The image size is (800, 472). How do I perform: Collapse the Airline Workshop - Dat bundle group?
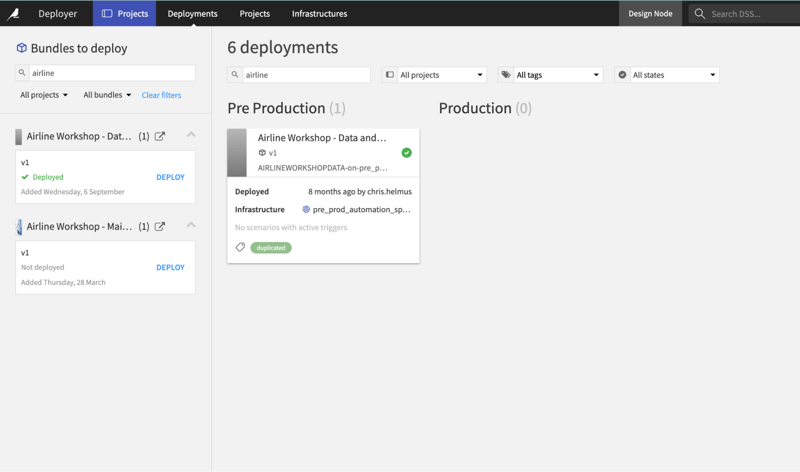(x=191, y=135)
